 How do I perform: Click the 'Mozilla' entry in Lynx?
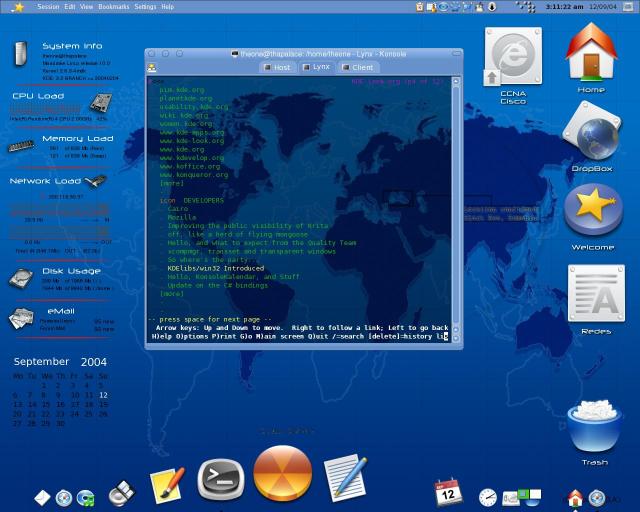point(182,217)
